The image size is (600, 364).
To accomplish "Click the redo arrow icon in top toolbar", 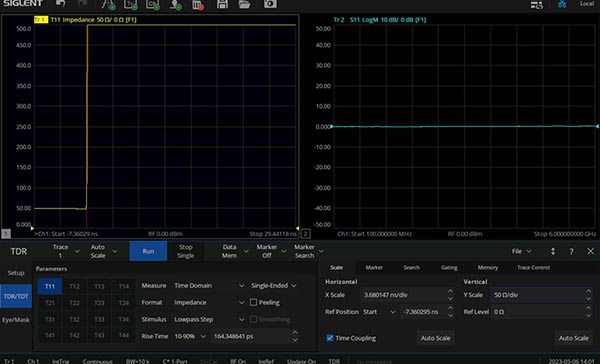I will tap(83, 3).
